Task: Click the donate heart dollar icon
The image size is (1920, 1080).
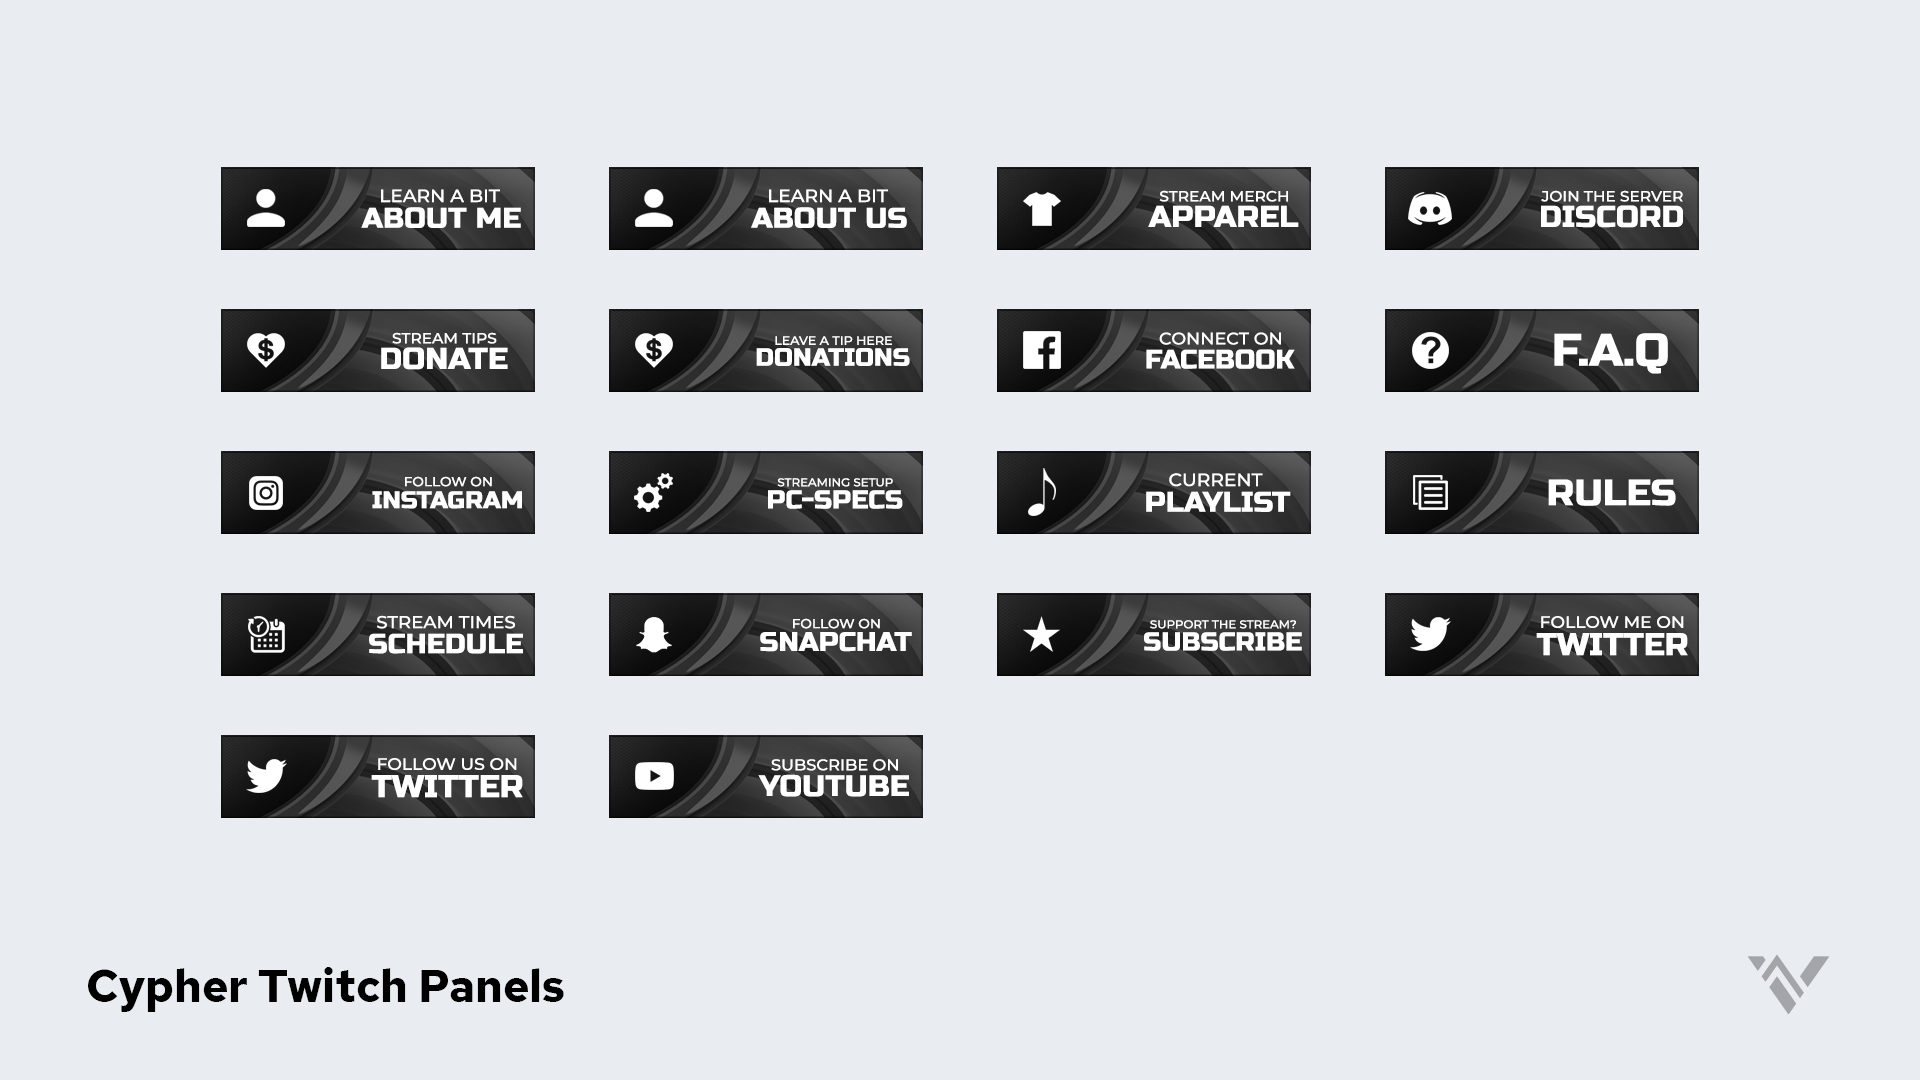Action: point(264,349)
